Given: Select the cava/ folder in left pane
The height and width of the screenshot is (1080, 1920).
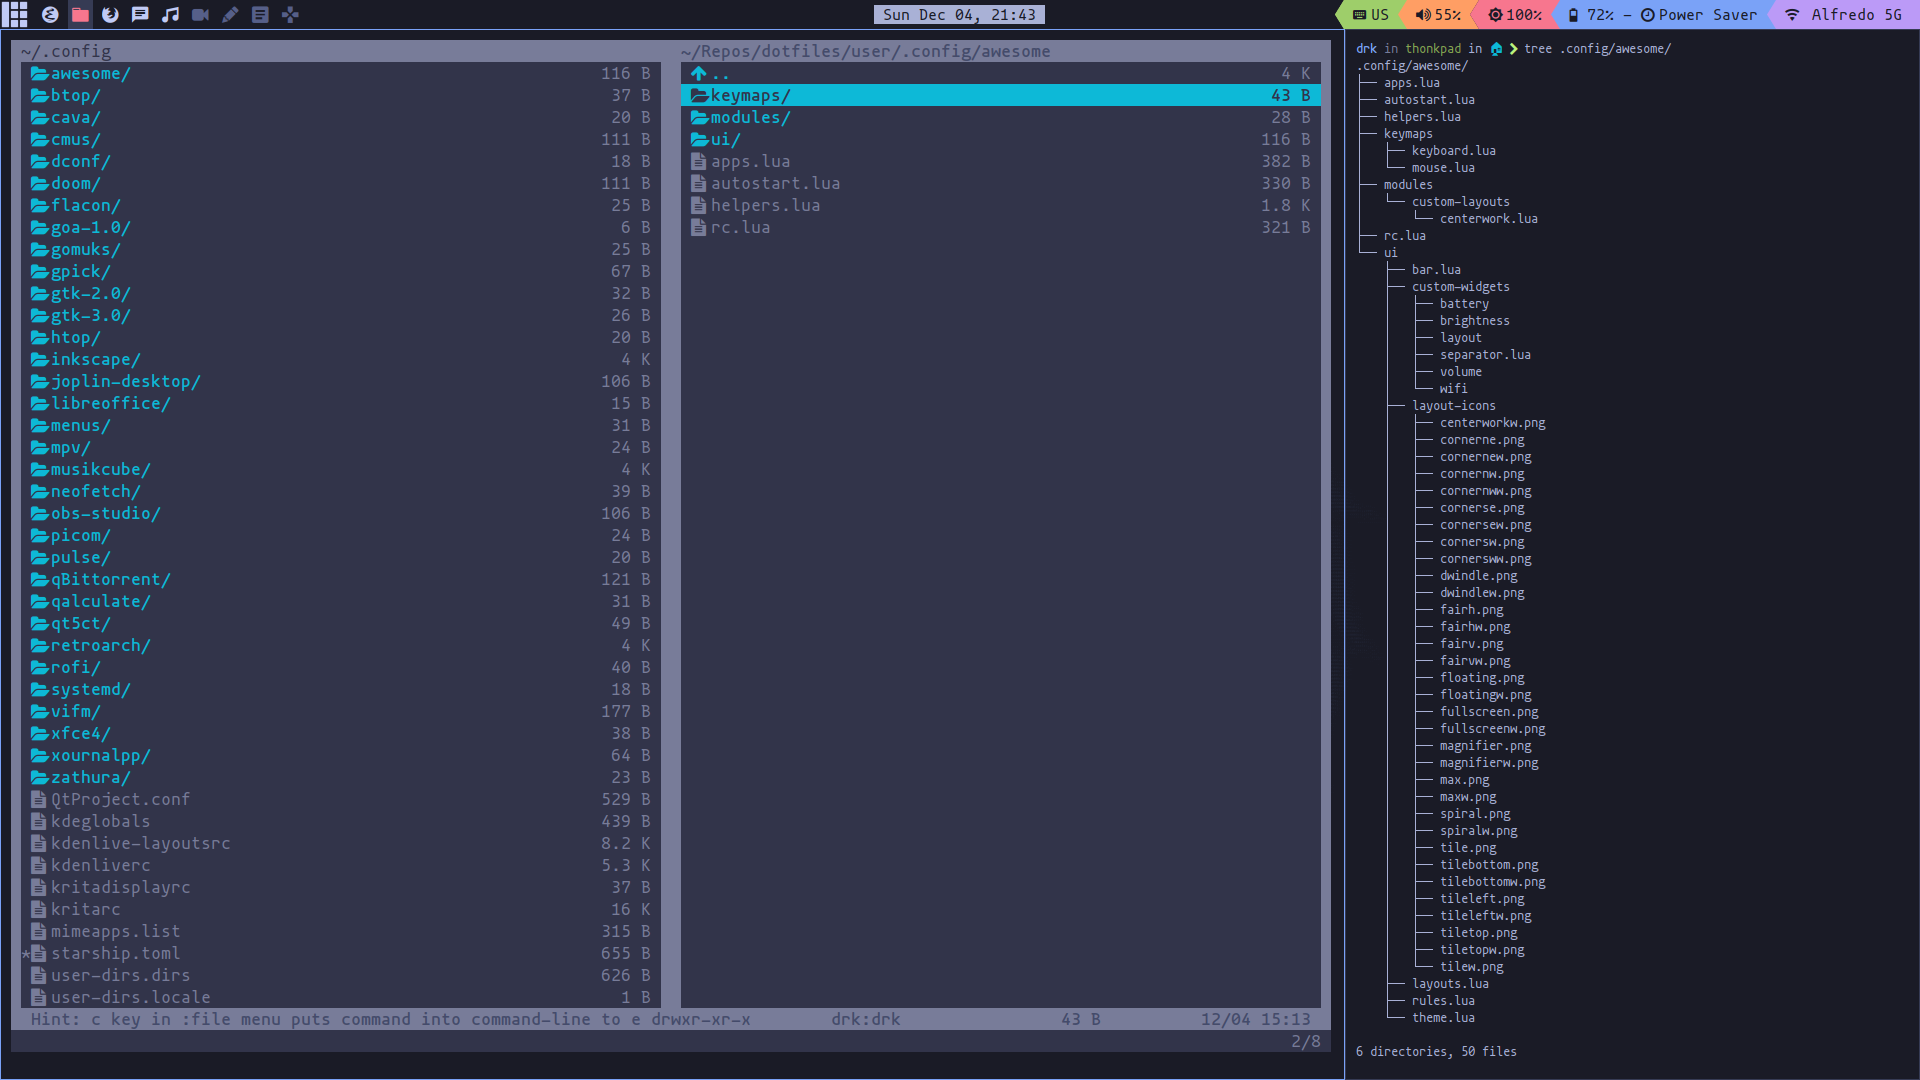Looking at the screenshot, I should click(341, 117).
